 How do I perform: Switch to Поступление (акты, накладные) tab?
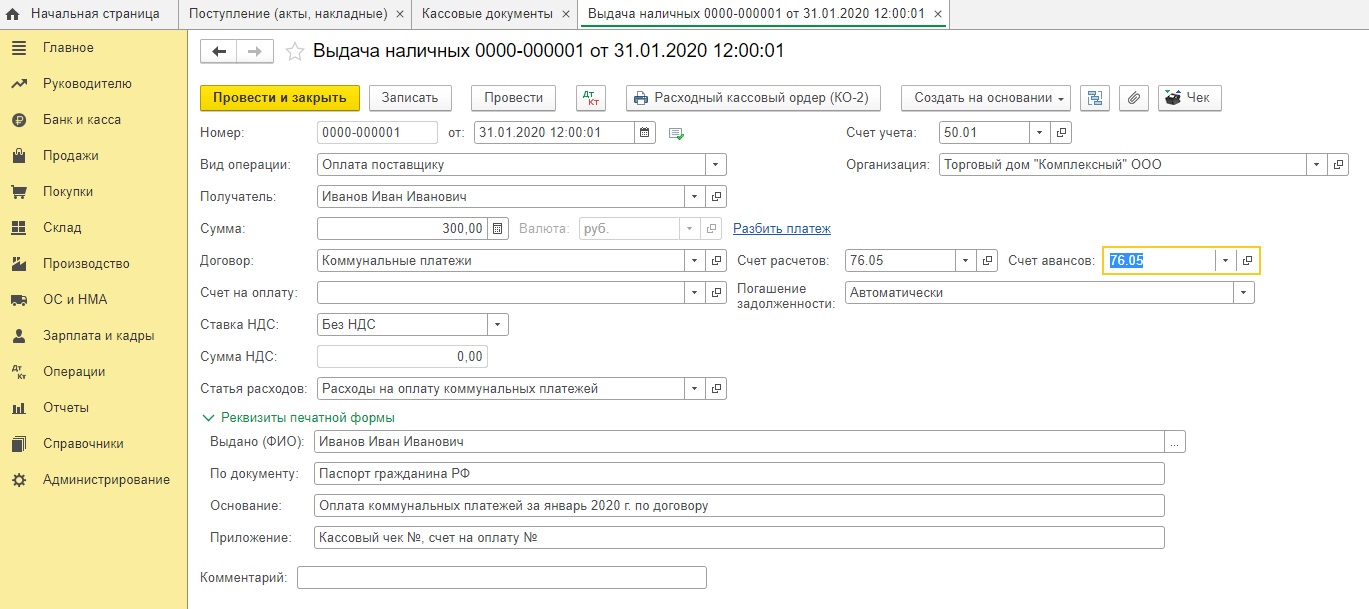(286, 14)
